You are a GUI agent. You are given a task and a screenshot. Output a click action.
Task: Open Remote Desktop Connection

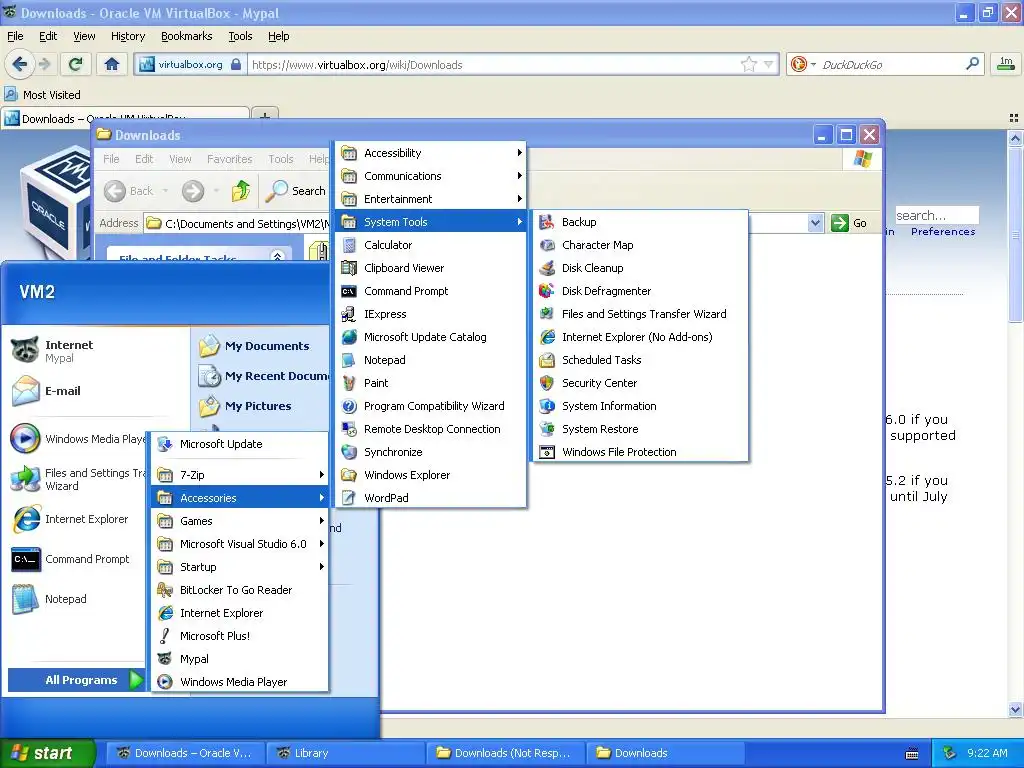click(431, 429)
